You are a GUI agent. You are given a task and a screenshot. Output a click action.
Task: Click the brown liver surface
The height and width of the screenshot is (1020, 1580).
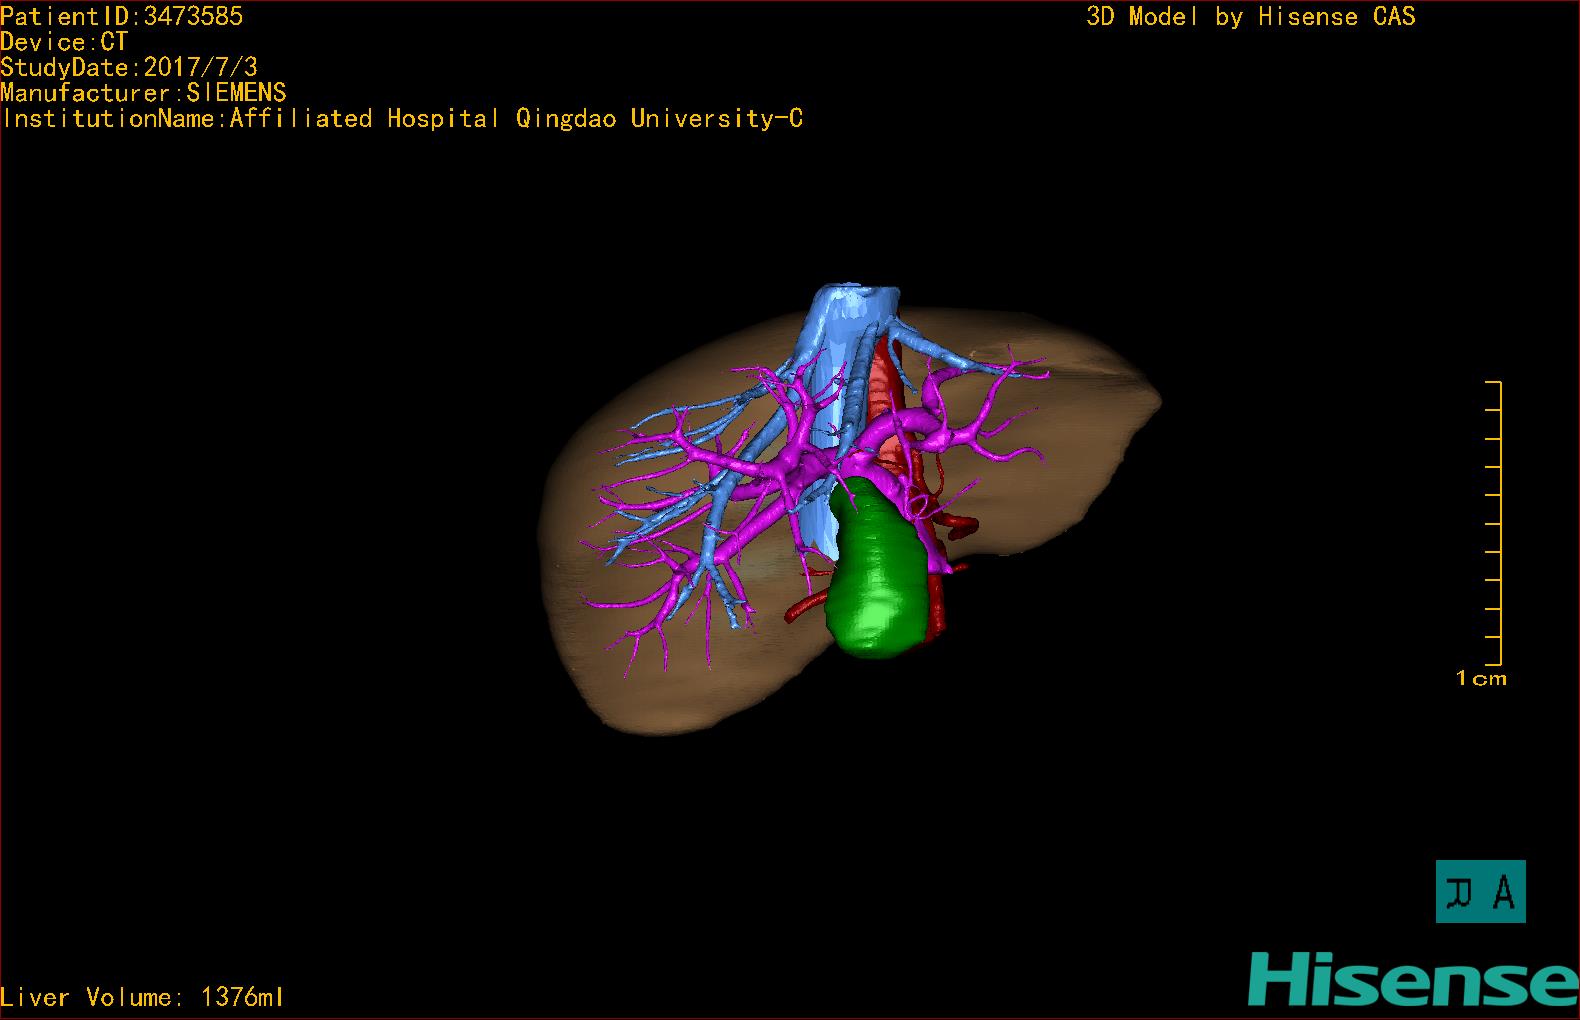(x=851, y=520)
